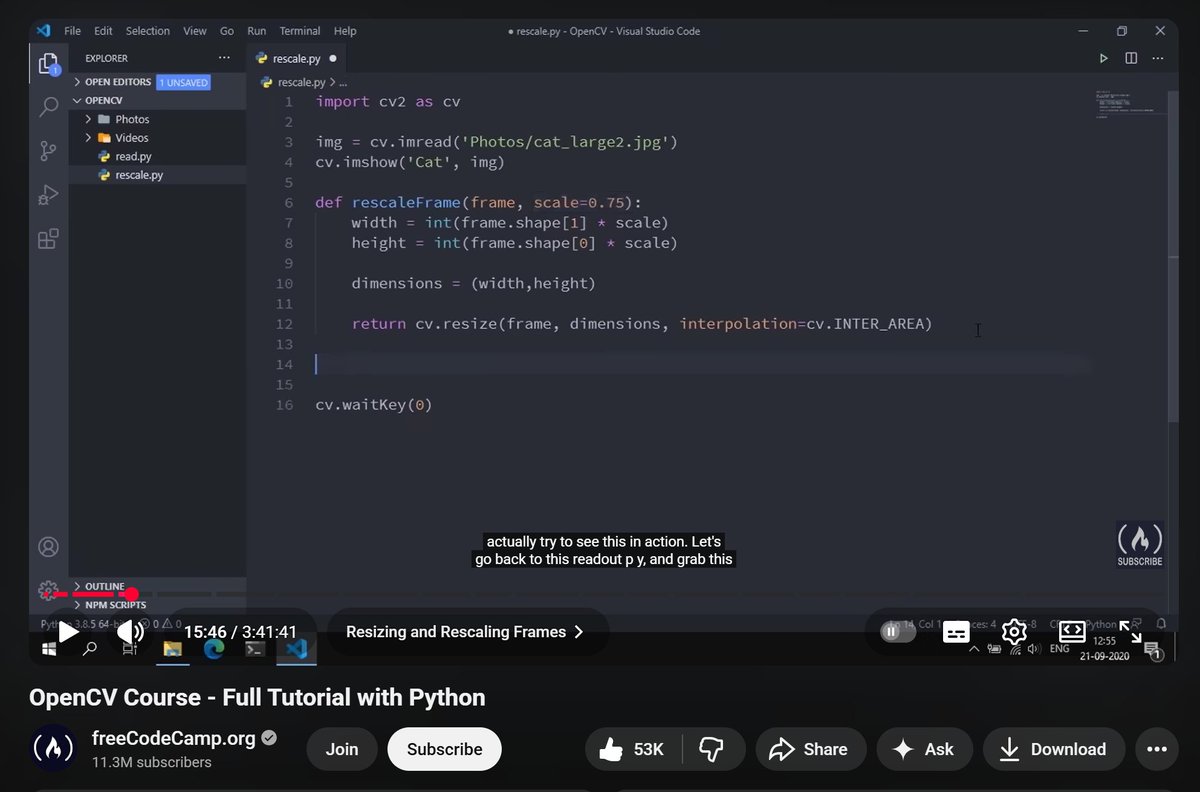Image resolution: width=1200 pixels, height=792 pixels.
Task: Open the Explorer panel ellipsis menu
Action: pyautogui.click(x=224, y=58)
